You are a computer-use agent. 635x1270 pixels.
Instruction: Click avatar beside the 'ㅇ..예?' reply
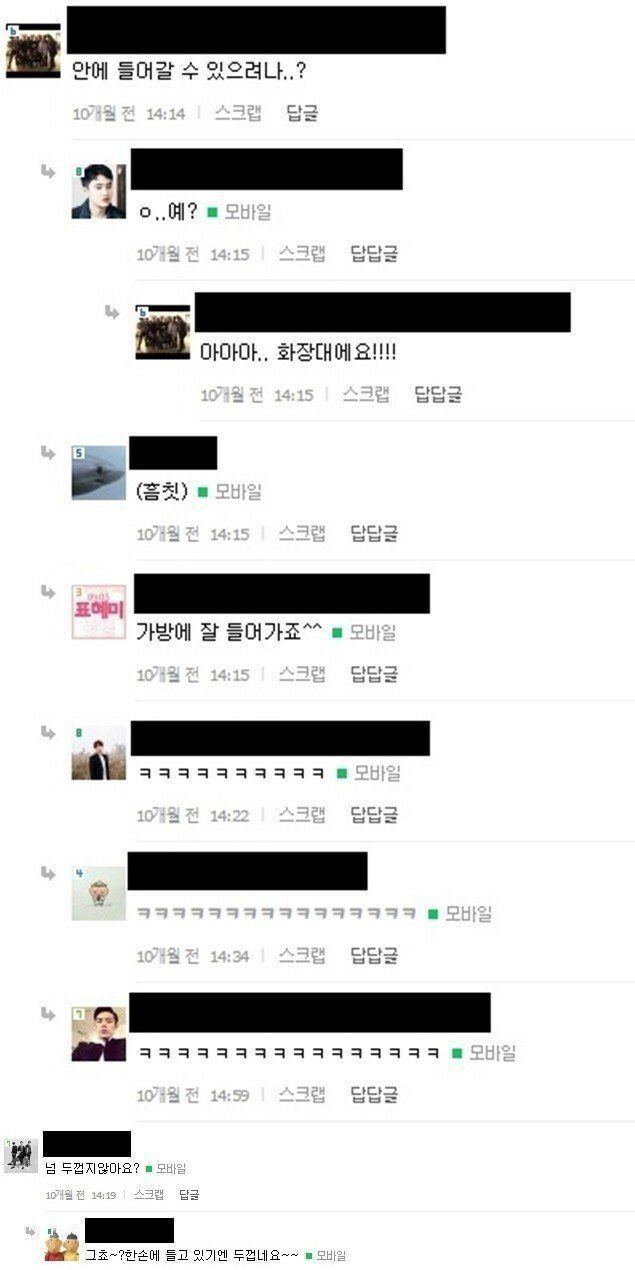99,191
